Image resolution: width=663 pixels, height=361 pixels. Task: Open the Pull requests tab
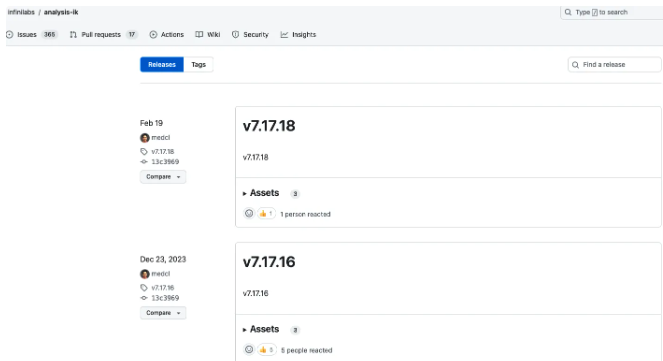tap(103, 35)
